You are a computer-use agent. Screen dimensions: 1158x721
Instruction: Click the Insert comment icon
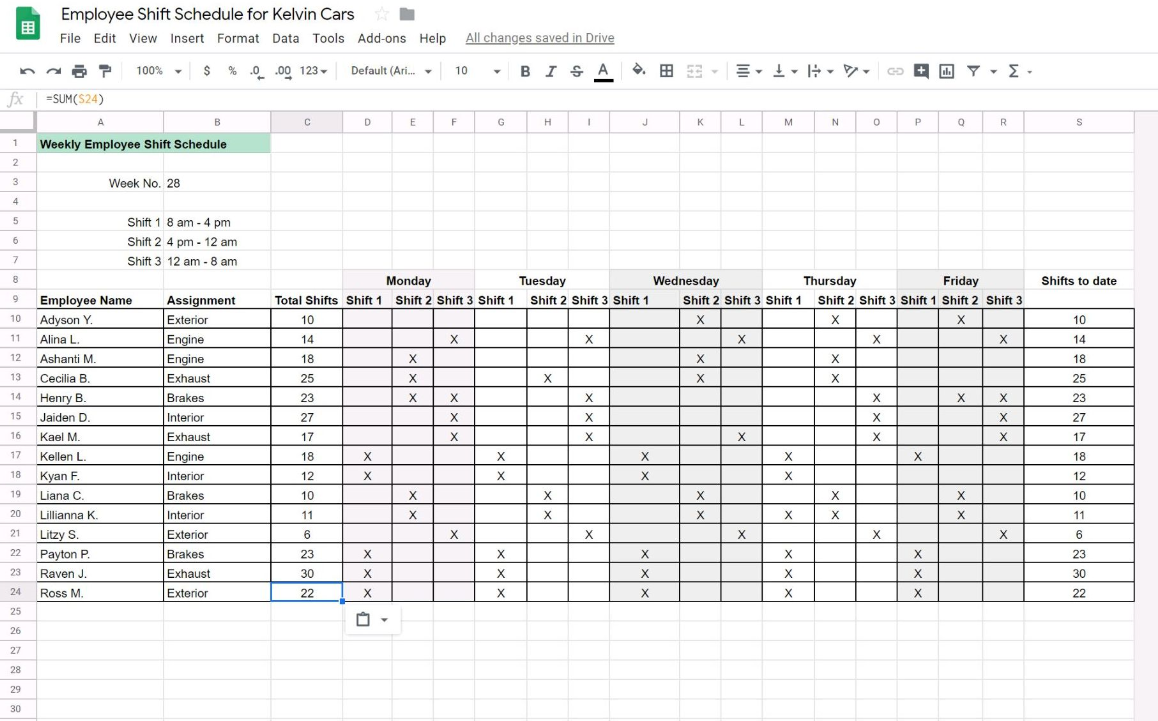coord(921,71)
